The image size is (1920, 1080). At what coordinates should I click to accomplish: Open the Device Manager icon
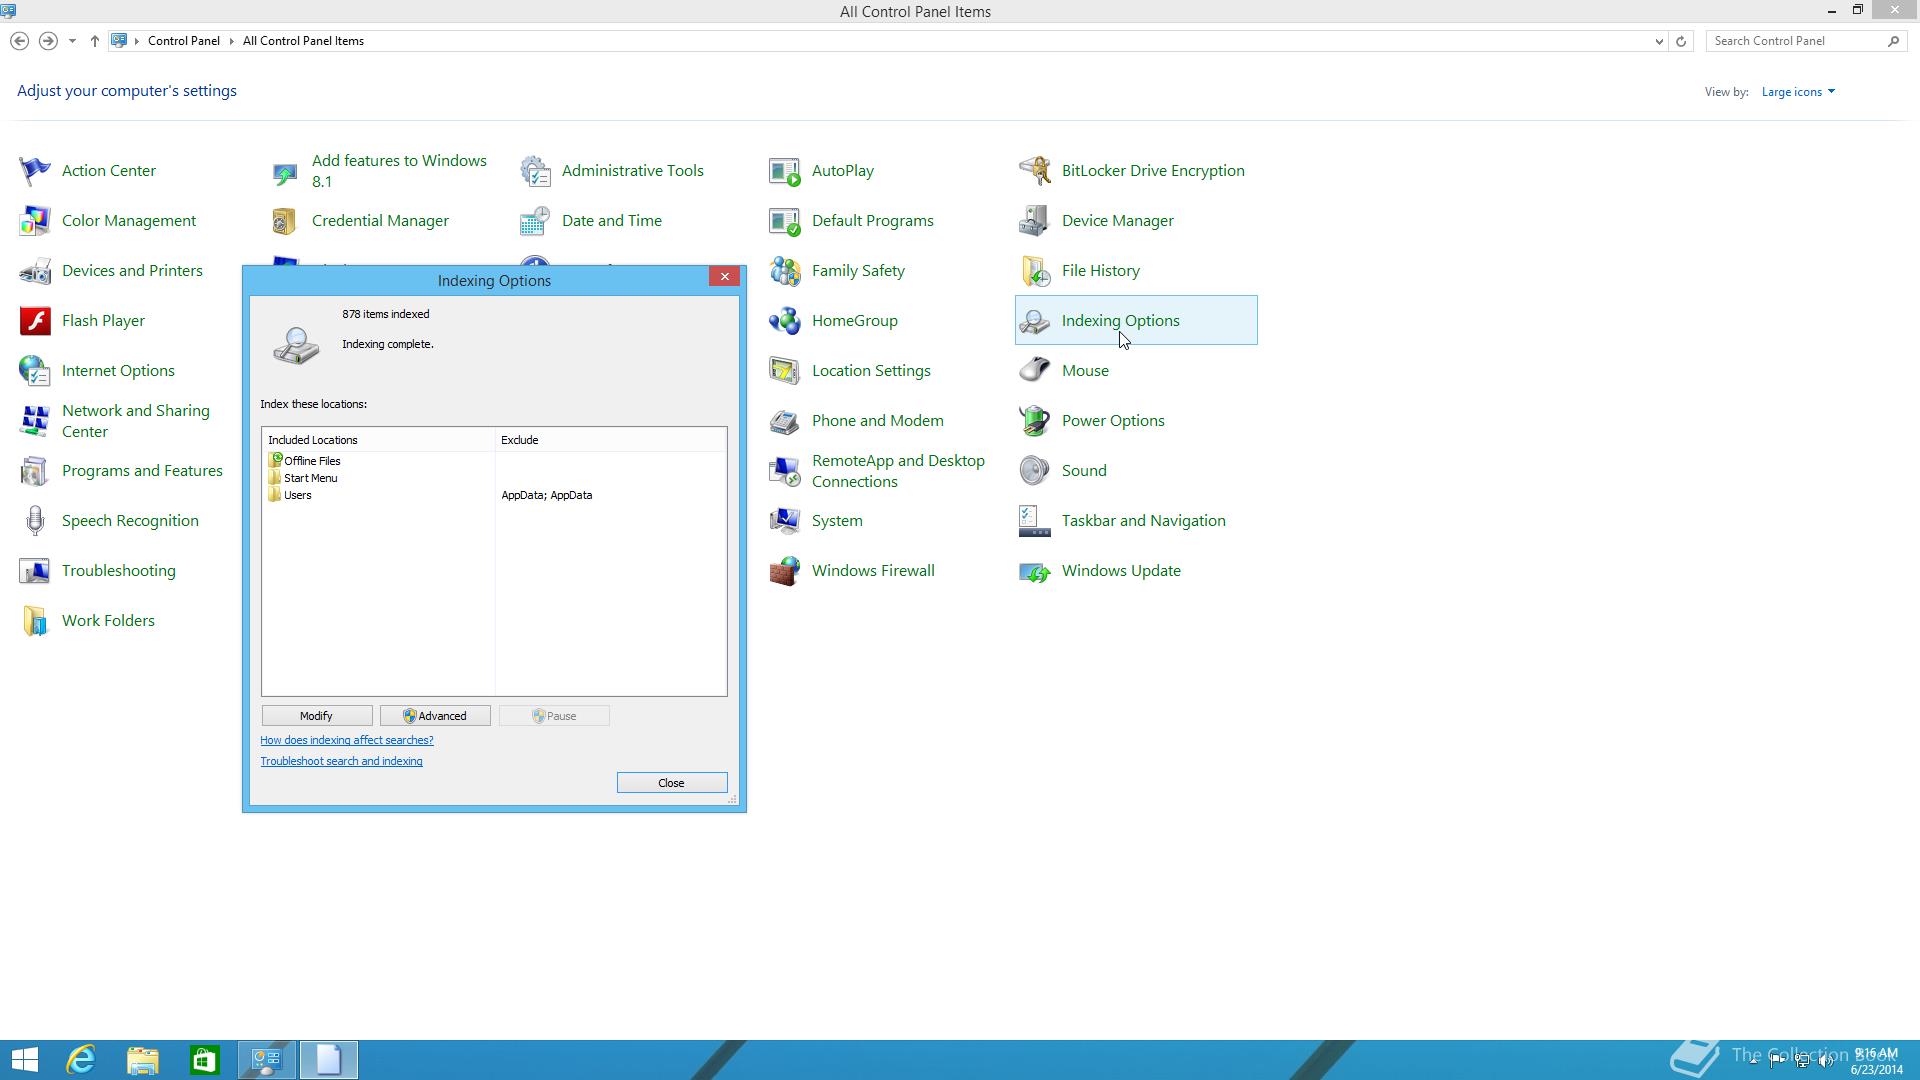point(1035,221)
